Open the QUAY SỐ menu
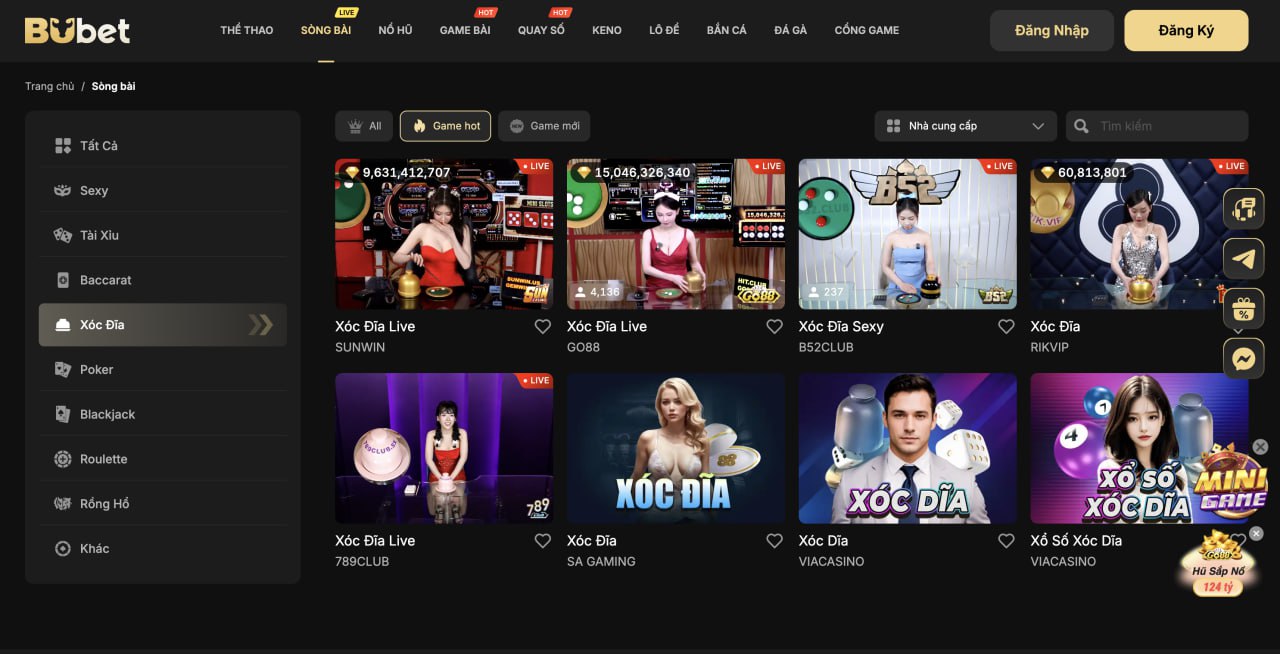The width and height of the screenshot is (1280, 654). click(541, 30)
